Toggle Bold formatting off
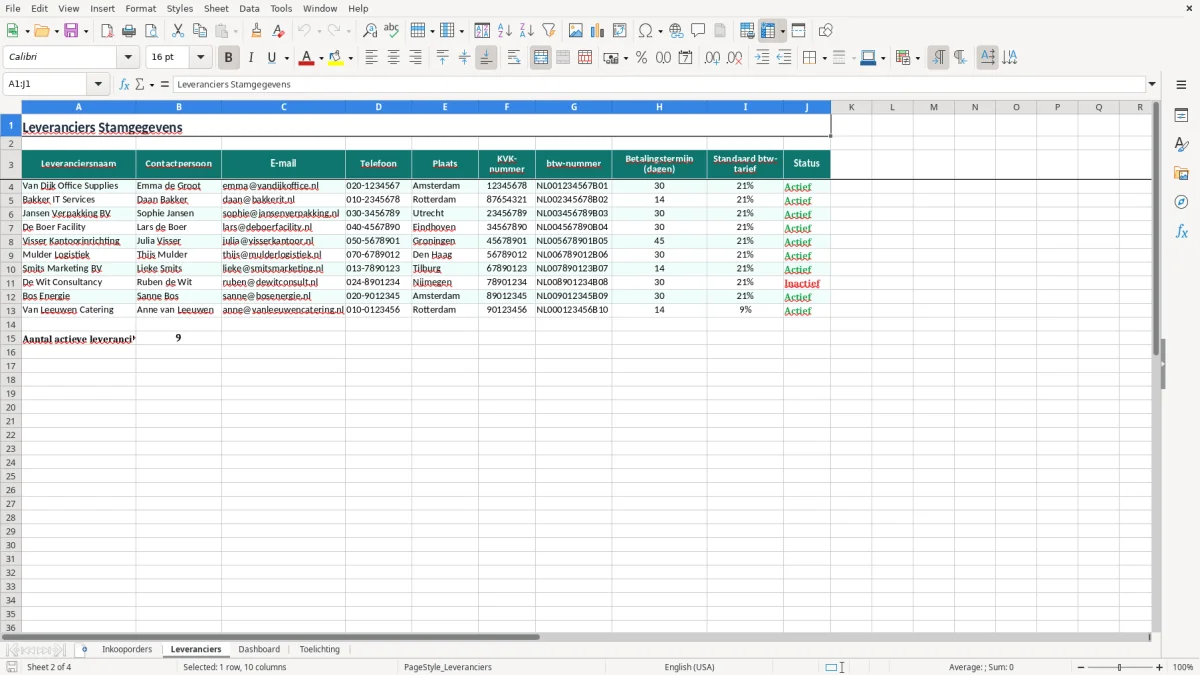This screenshot has width=1200, height=675. [x=229, y=58]
